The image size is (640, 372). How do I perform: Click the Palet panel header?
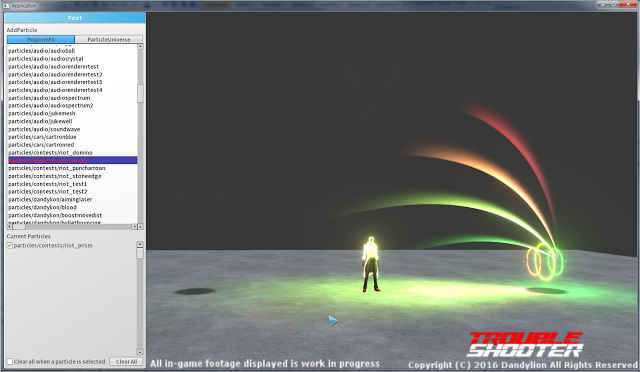75,18
